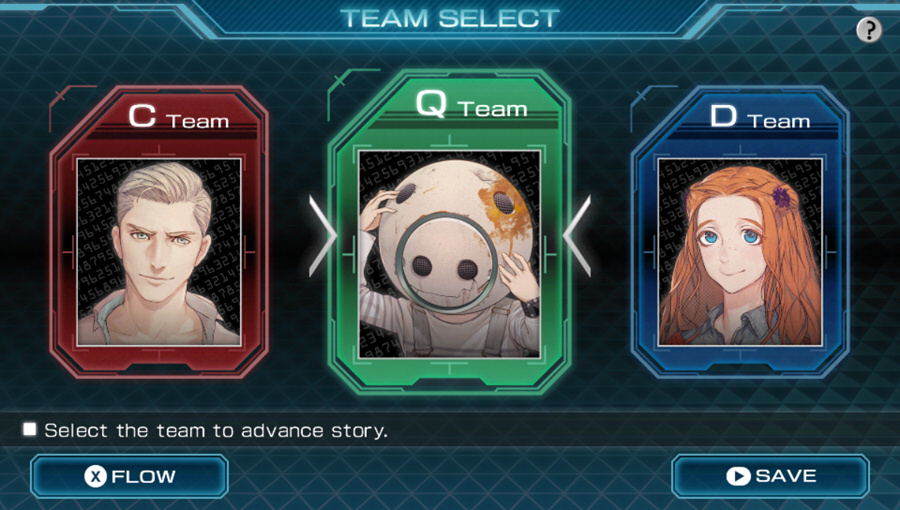Choose the green Q Team card
This screenshot has width=900, height=510.
click(449, 232)
